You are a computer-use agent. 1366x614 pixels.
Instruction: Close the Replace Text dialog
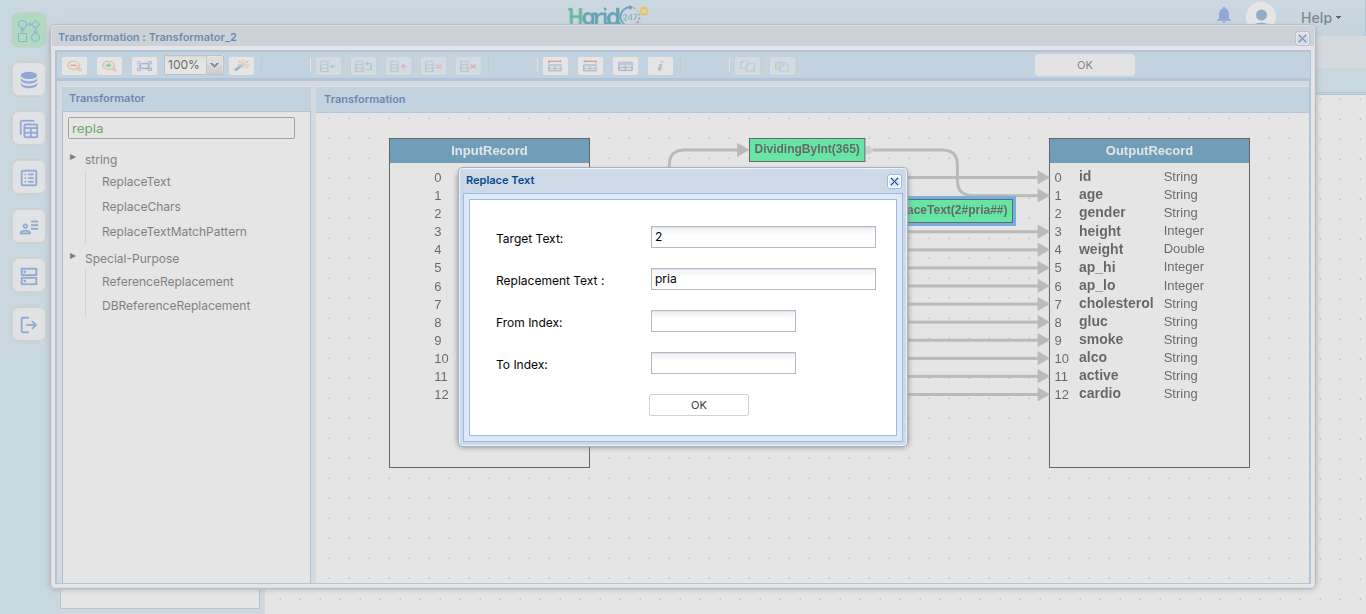point(894,181)
